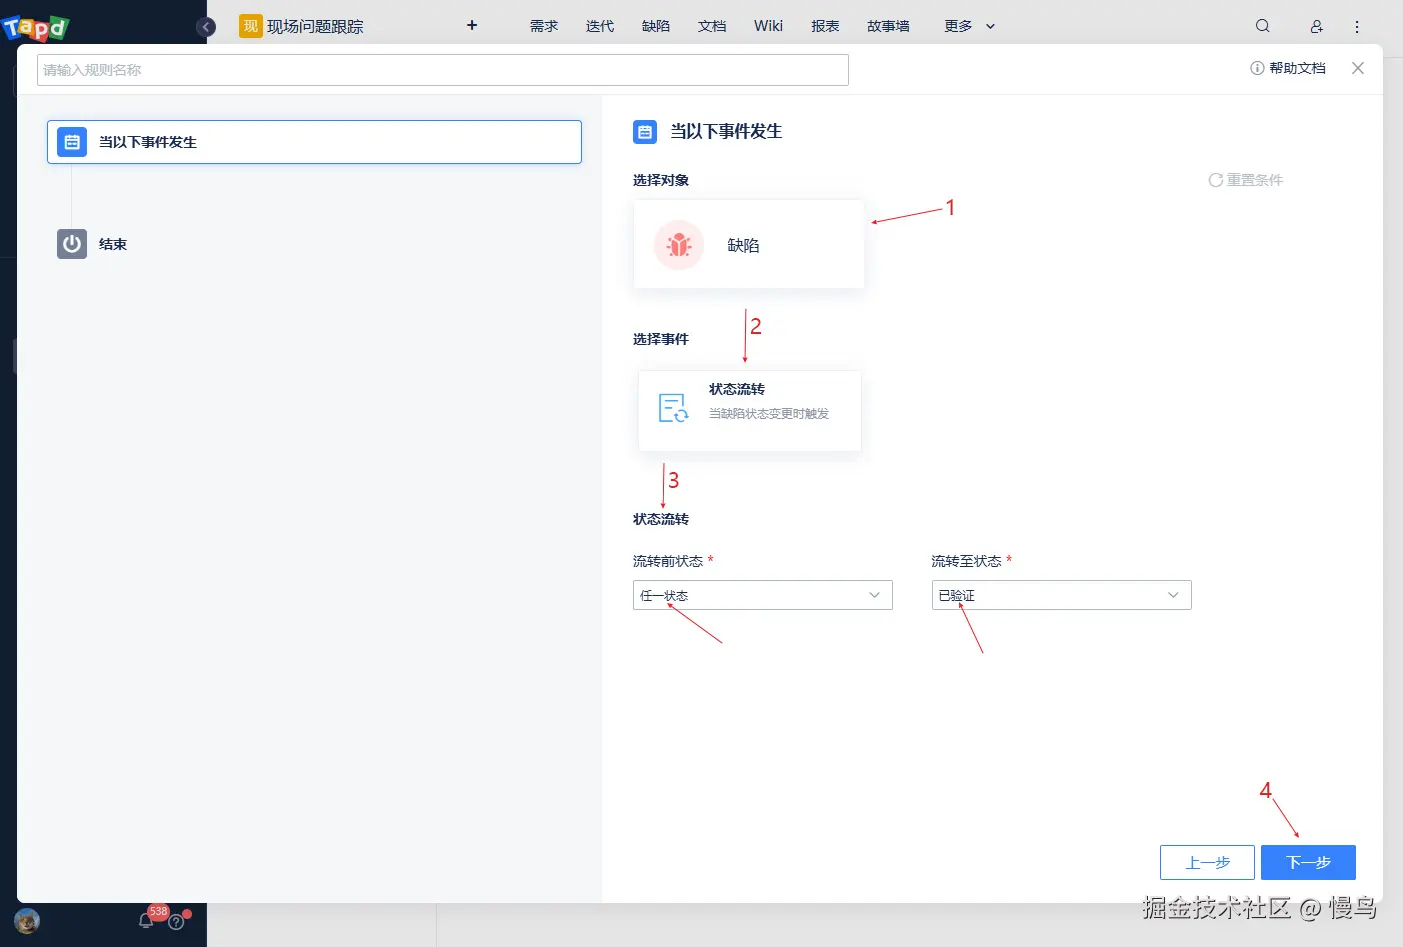Click the 上一步 button
This screenshot has width=1403, height=947.
[x=1207, y=862]
